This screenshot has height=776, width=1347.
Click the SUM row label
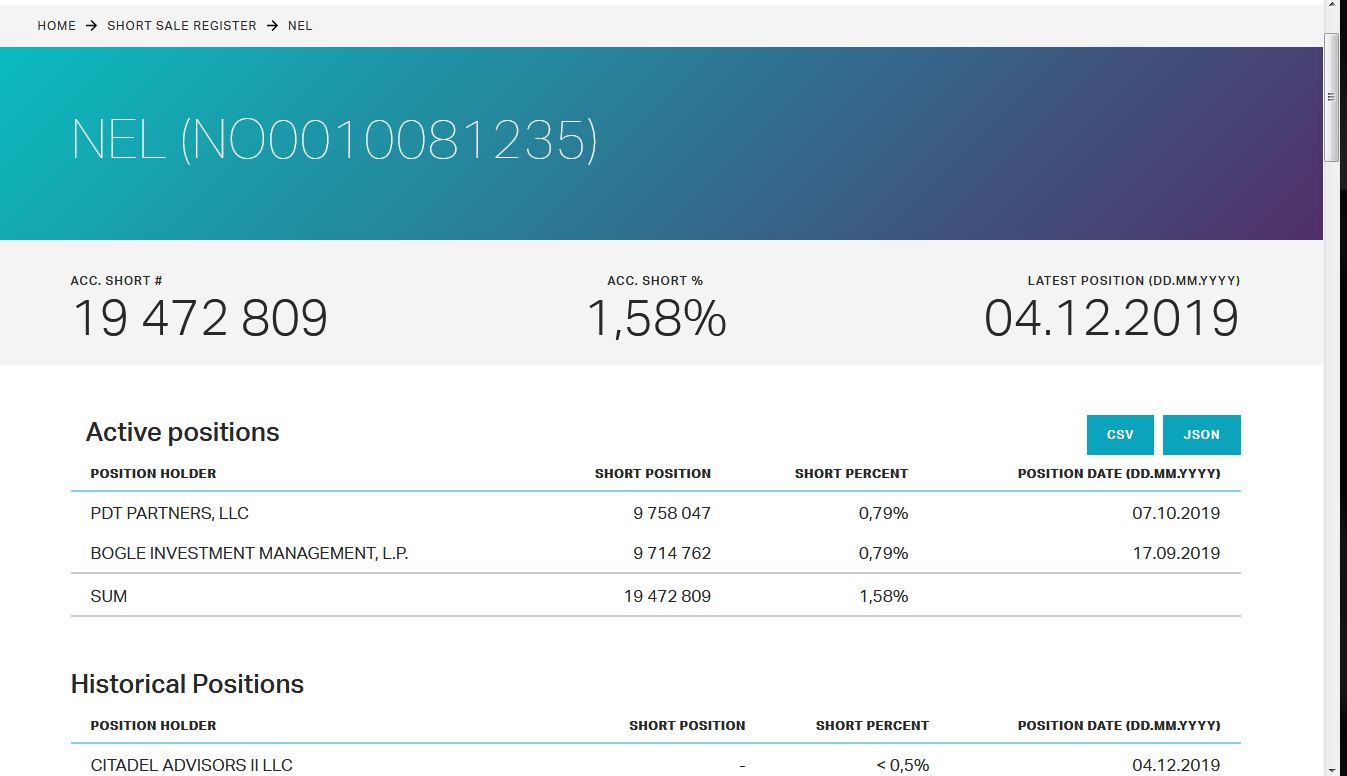pyautogui.click(x=109, y=597)
